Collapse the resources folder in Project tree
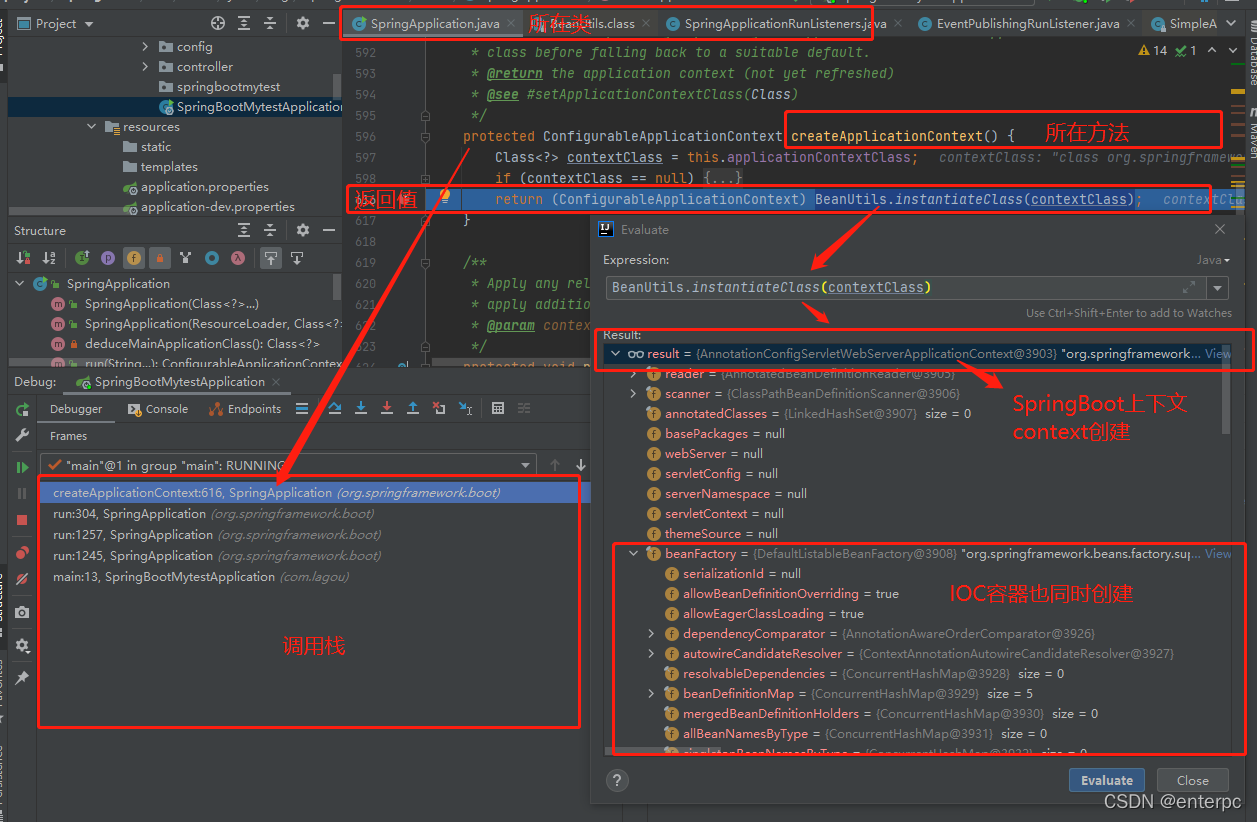This screenshot has width=1257, height=822. [91, 127]
